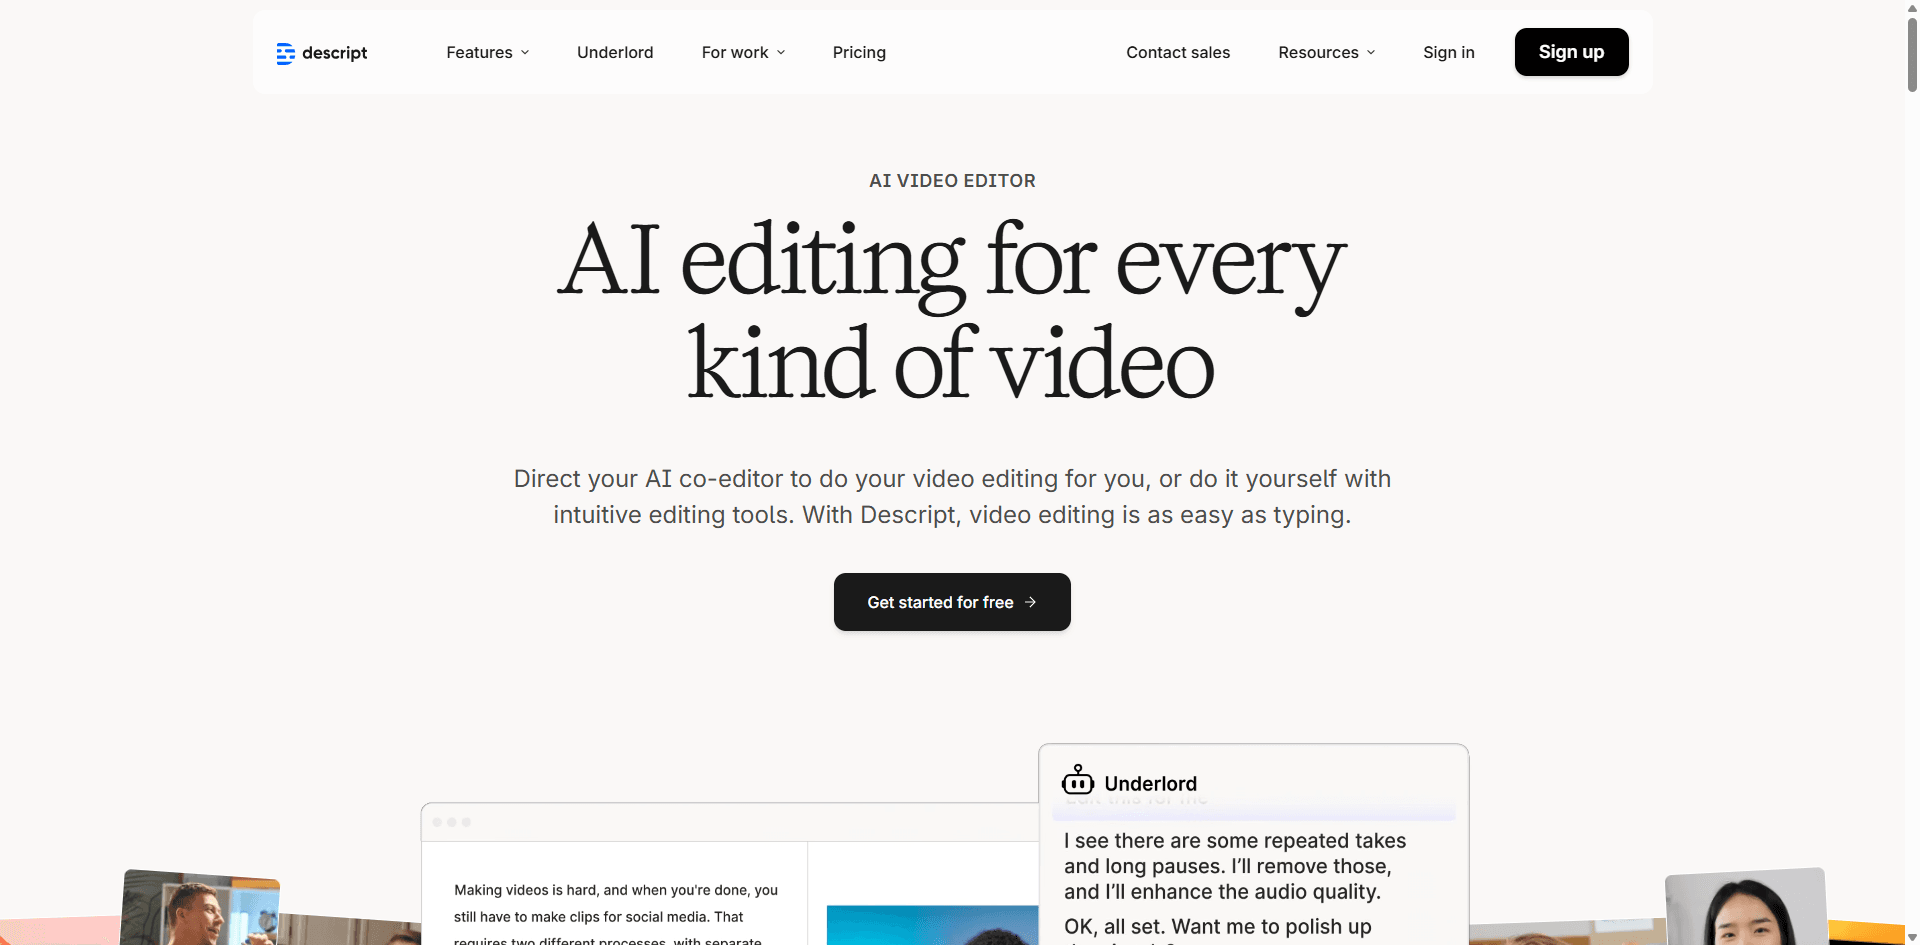
Task: Open the For work dropdown
Action: (743, 52)
